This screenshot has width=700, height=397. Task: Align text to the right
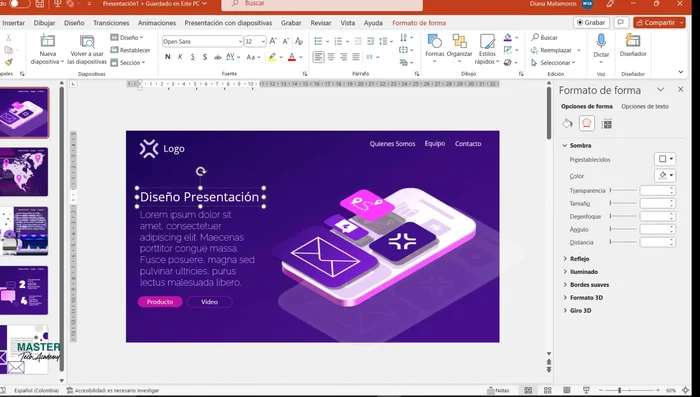(x=343, y=57)
